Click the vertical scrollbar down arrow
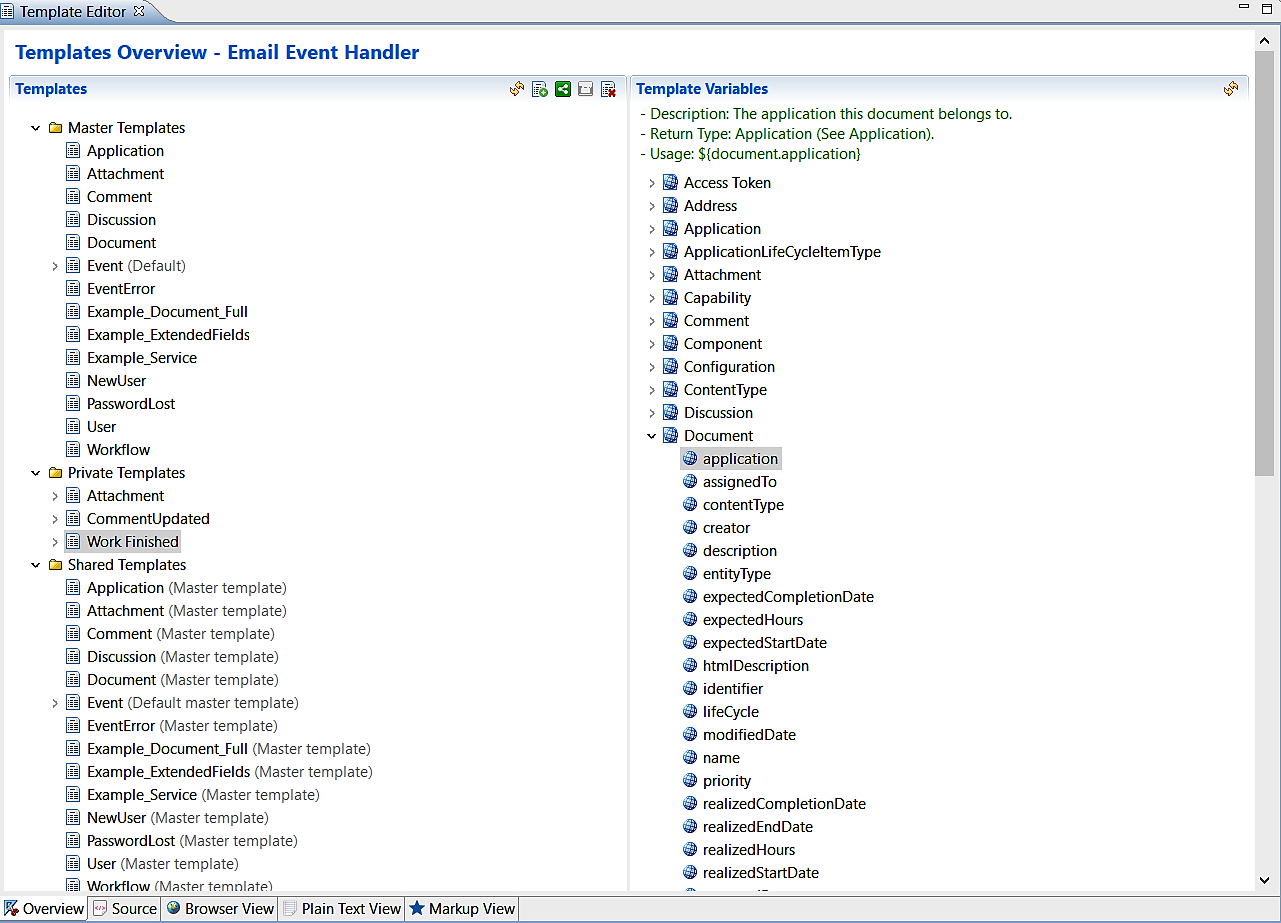The width and height of the screenshot is (1281, 923). tap(1264, 880)
